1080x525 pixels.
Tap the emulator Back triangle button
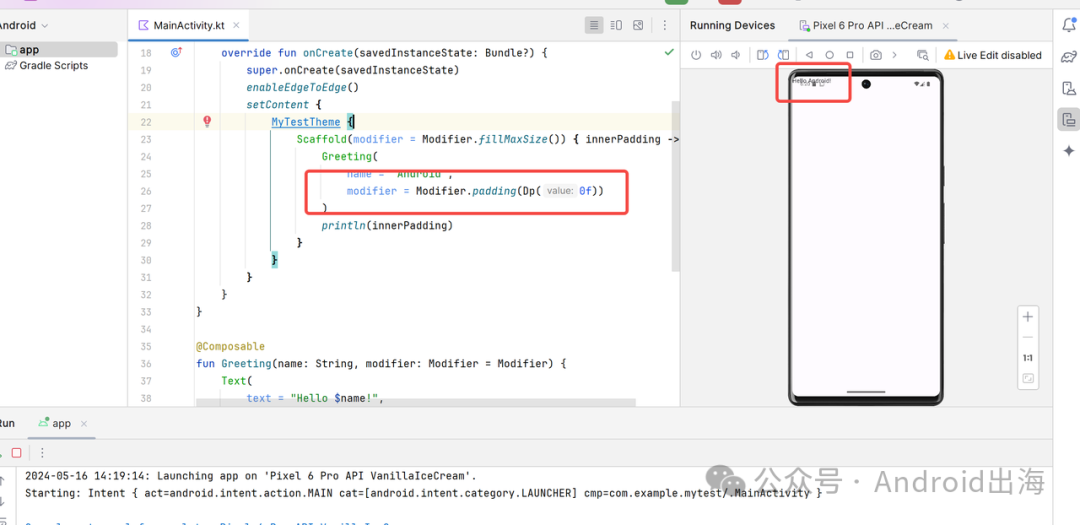point(809,55)
